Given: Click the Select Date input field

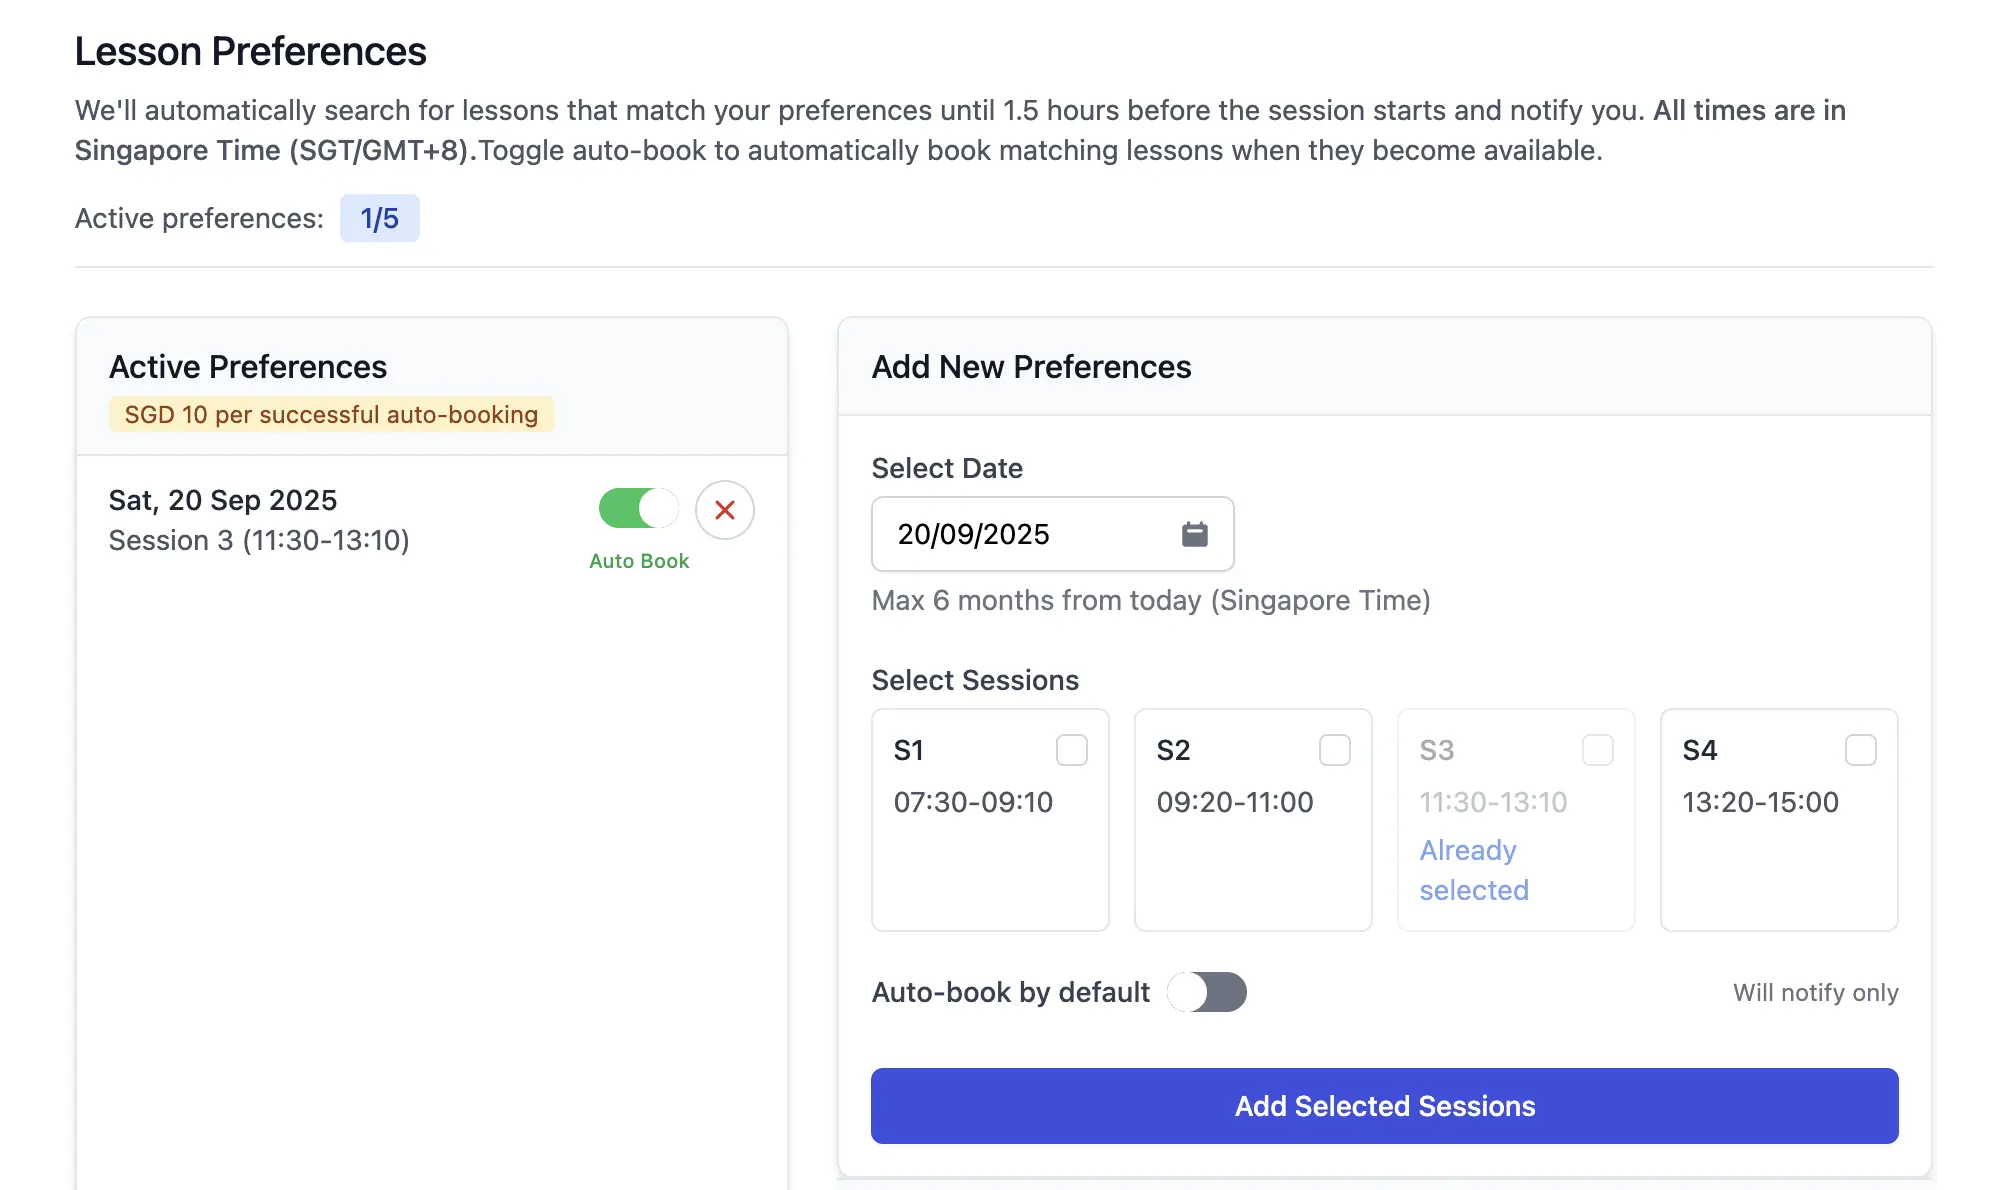Looking at the screenshot, I should tap(1020, 534).
